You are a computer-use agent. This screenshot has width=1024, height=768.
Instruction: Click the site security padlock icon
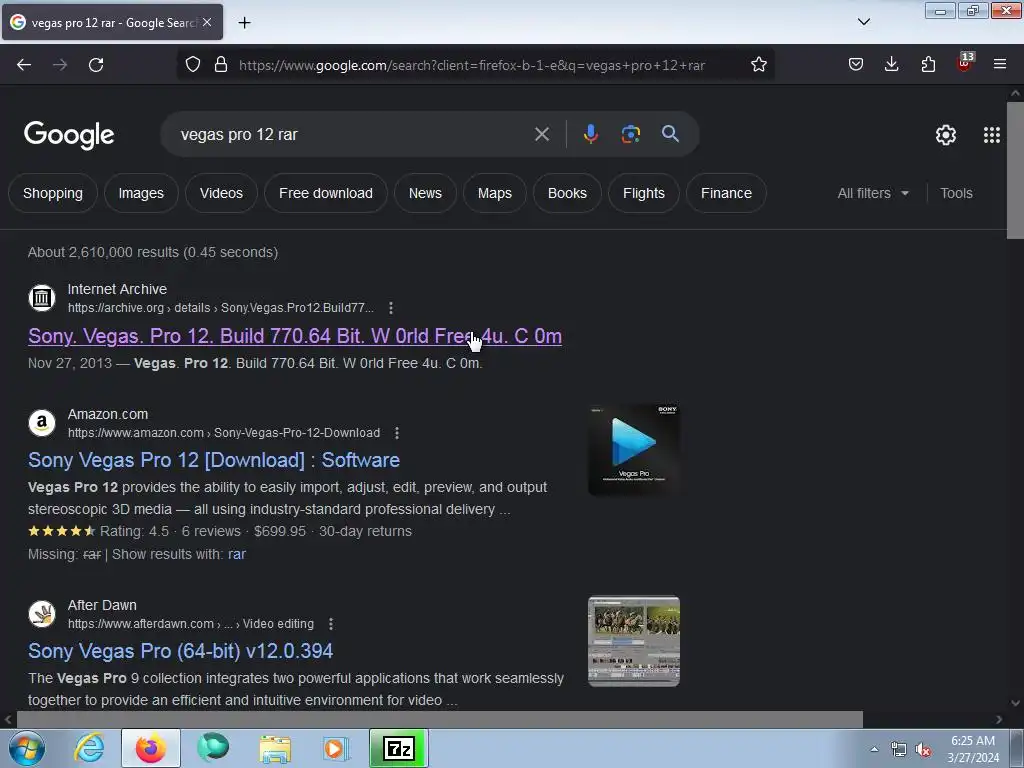221,65
